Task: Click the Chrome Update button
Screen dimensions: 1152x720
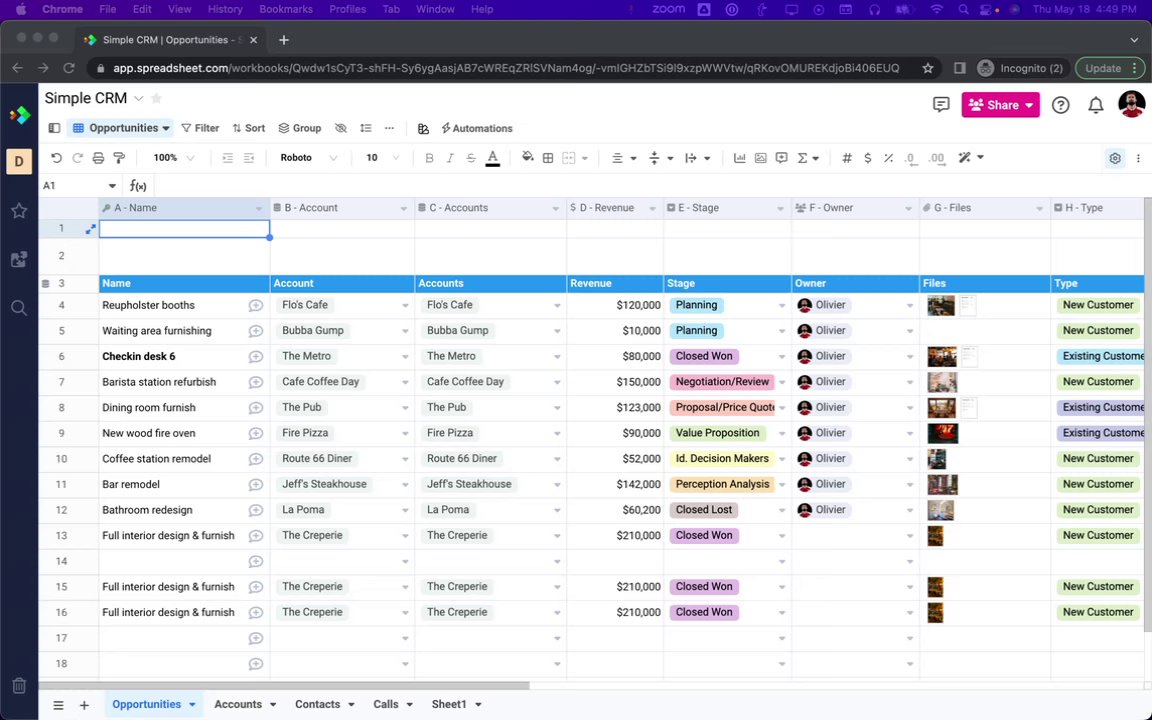Action: coord(1110,68)
